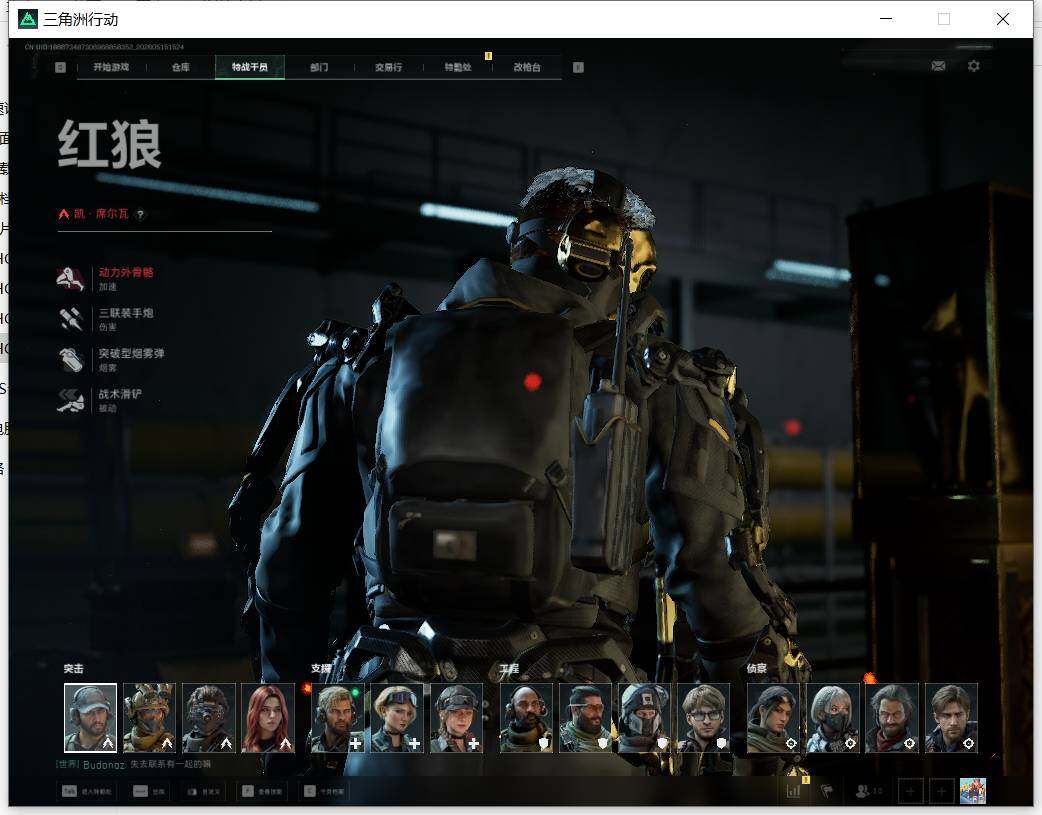Select the third 支援 operator with dark cap
1042x815 pixels.
coord(456,718)
